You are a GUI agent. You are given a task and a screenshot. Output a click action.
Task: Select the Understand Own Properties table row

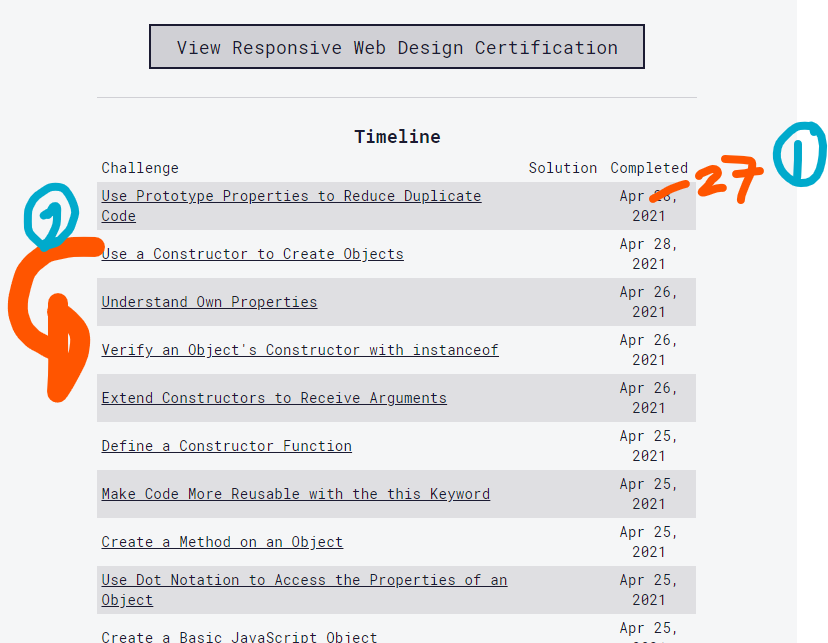[397, 302]
